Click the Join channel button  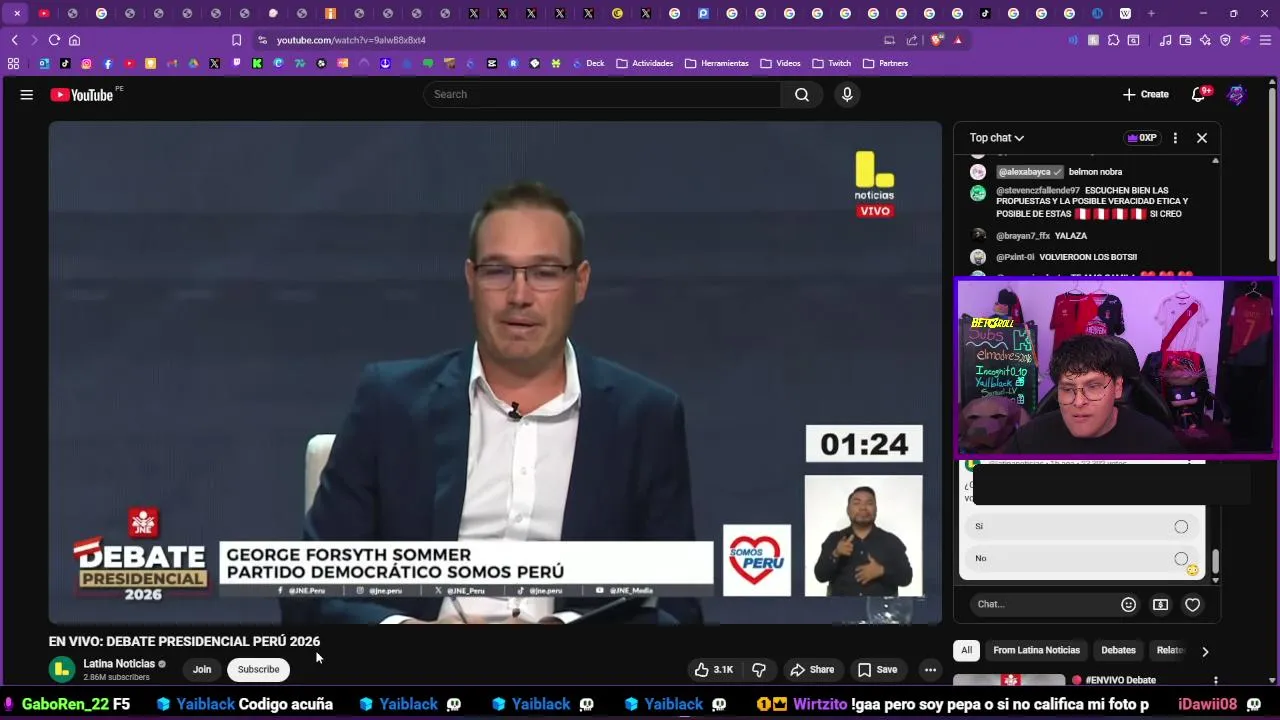(202, 670)
